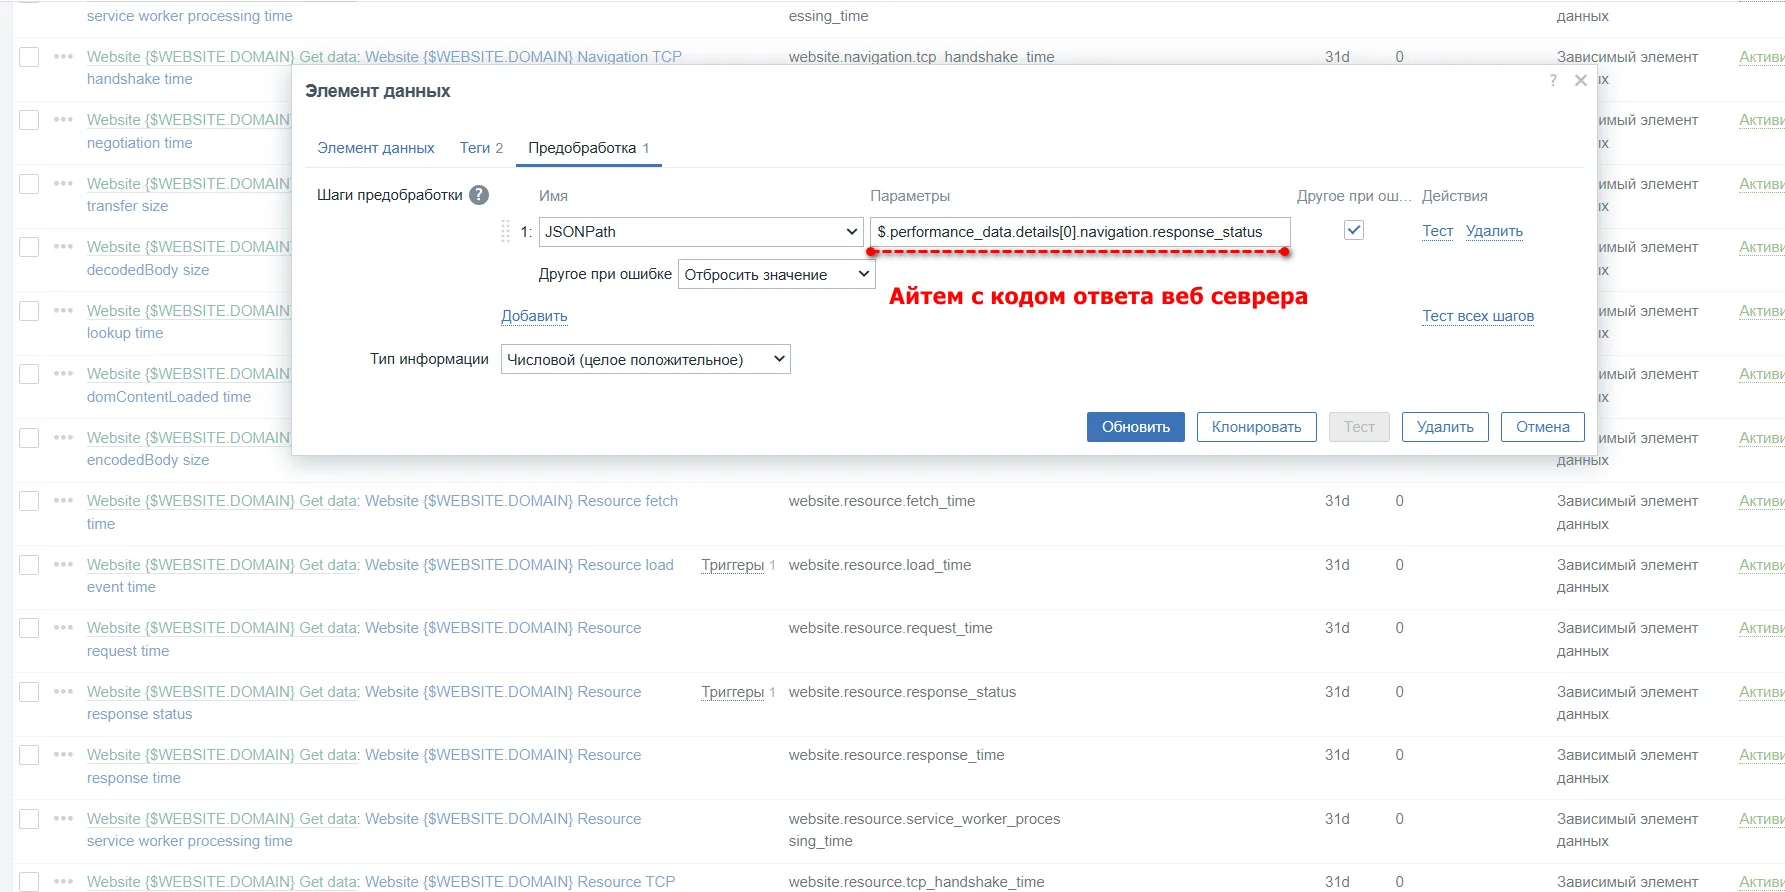Select checkbox for Navigation TCP handshake time row
Image resolution: width=1785 pixels, height=892 pixels.
pyautogui.click(x=30, y=57)
